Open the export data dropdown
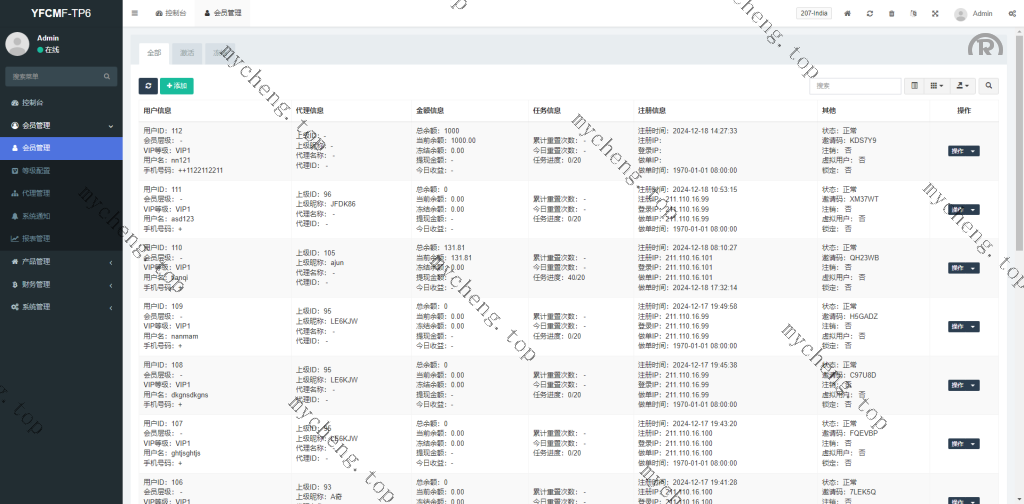The width and height of the screenshot is (1024, 504). click(963, 87)
